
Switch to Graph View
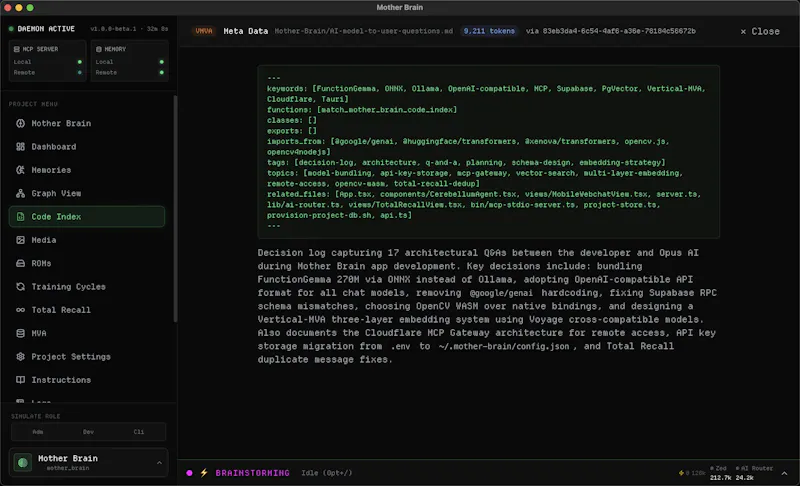[x=87, y=193]
